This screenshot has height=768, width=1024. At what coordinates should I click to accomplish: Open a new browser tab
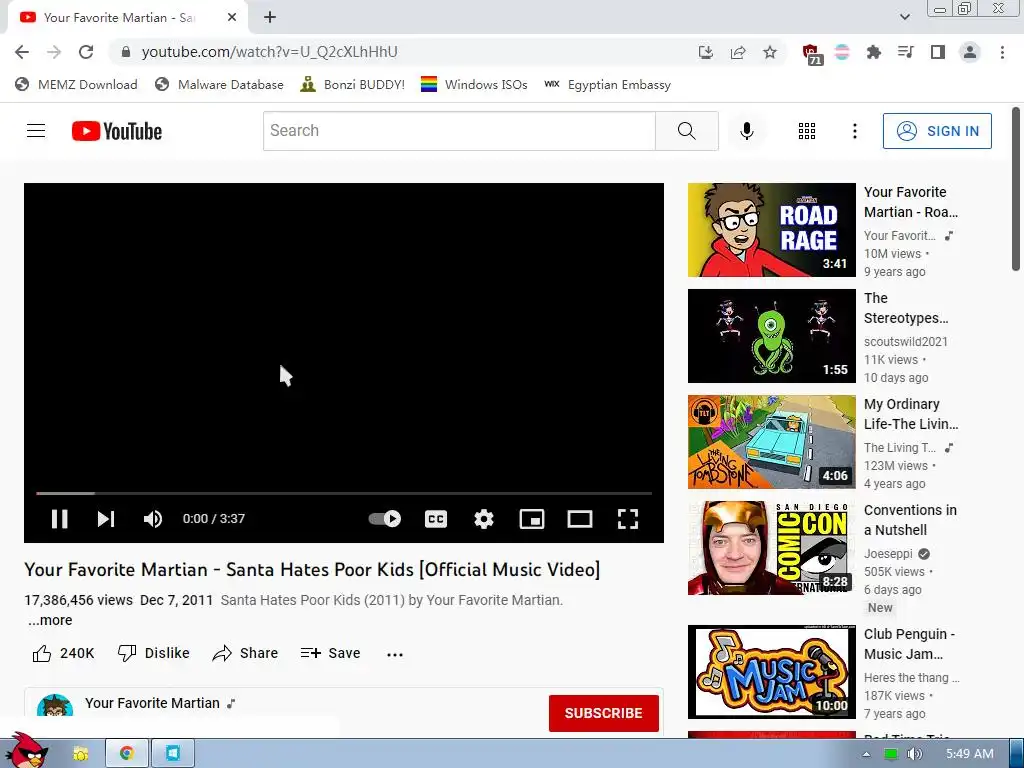270,18
